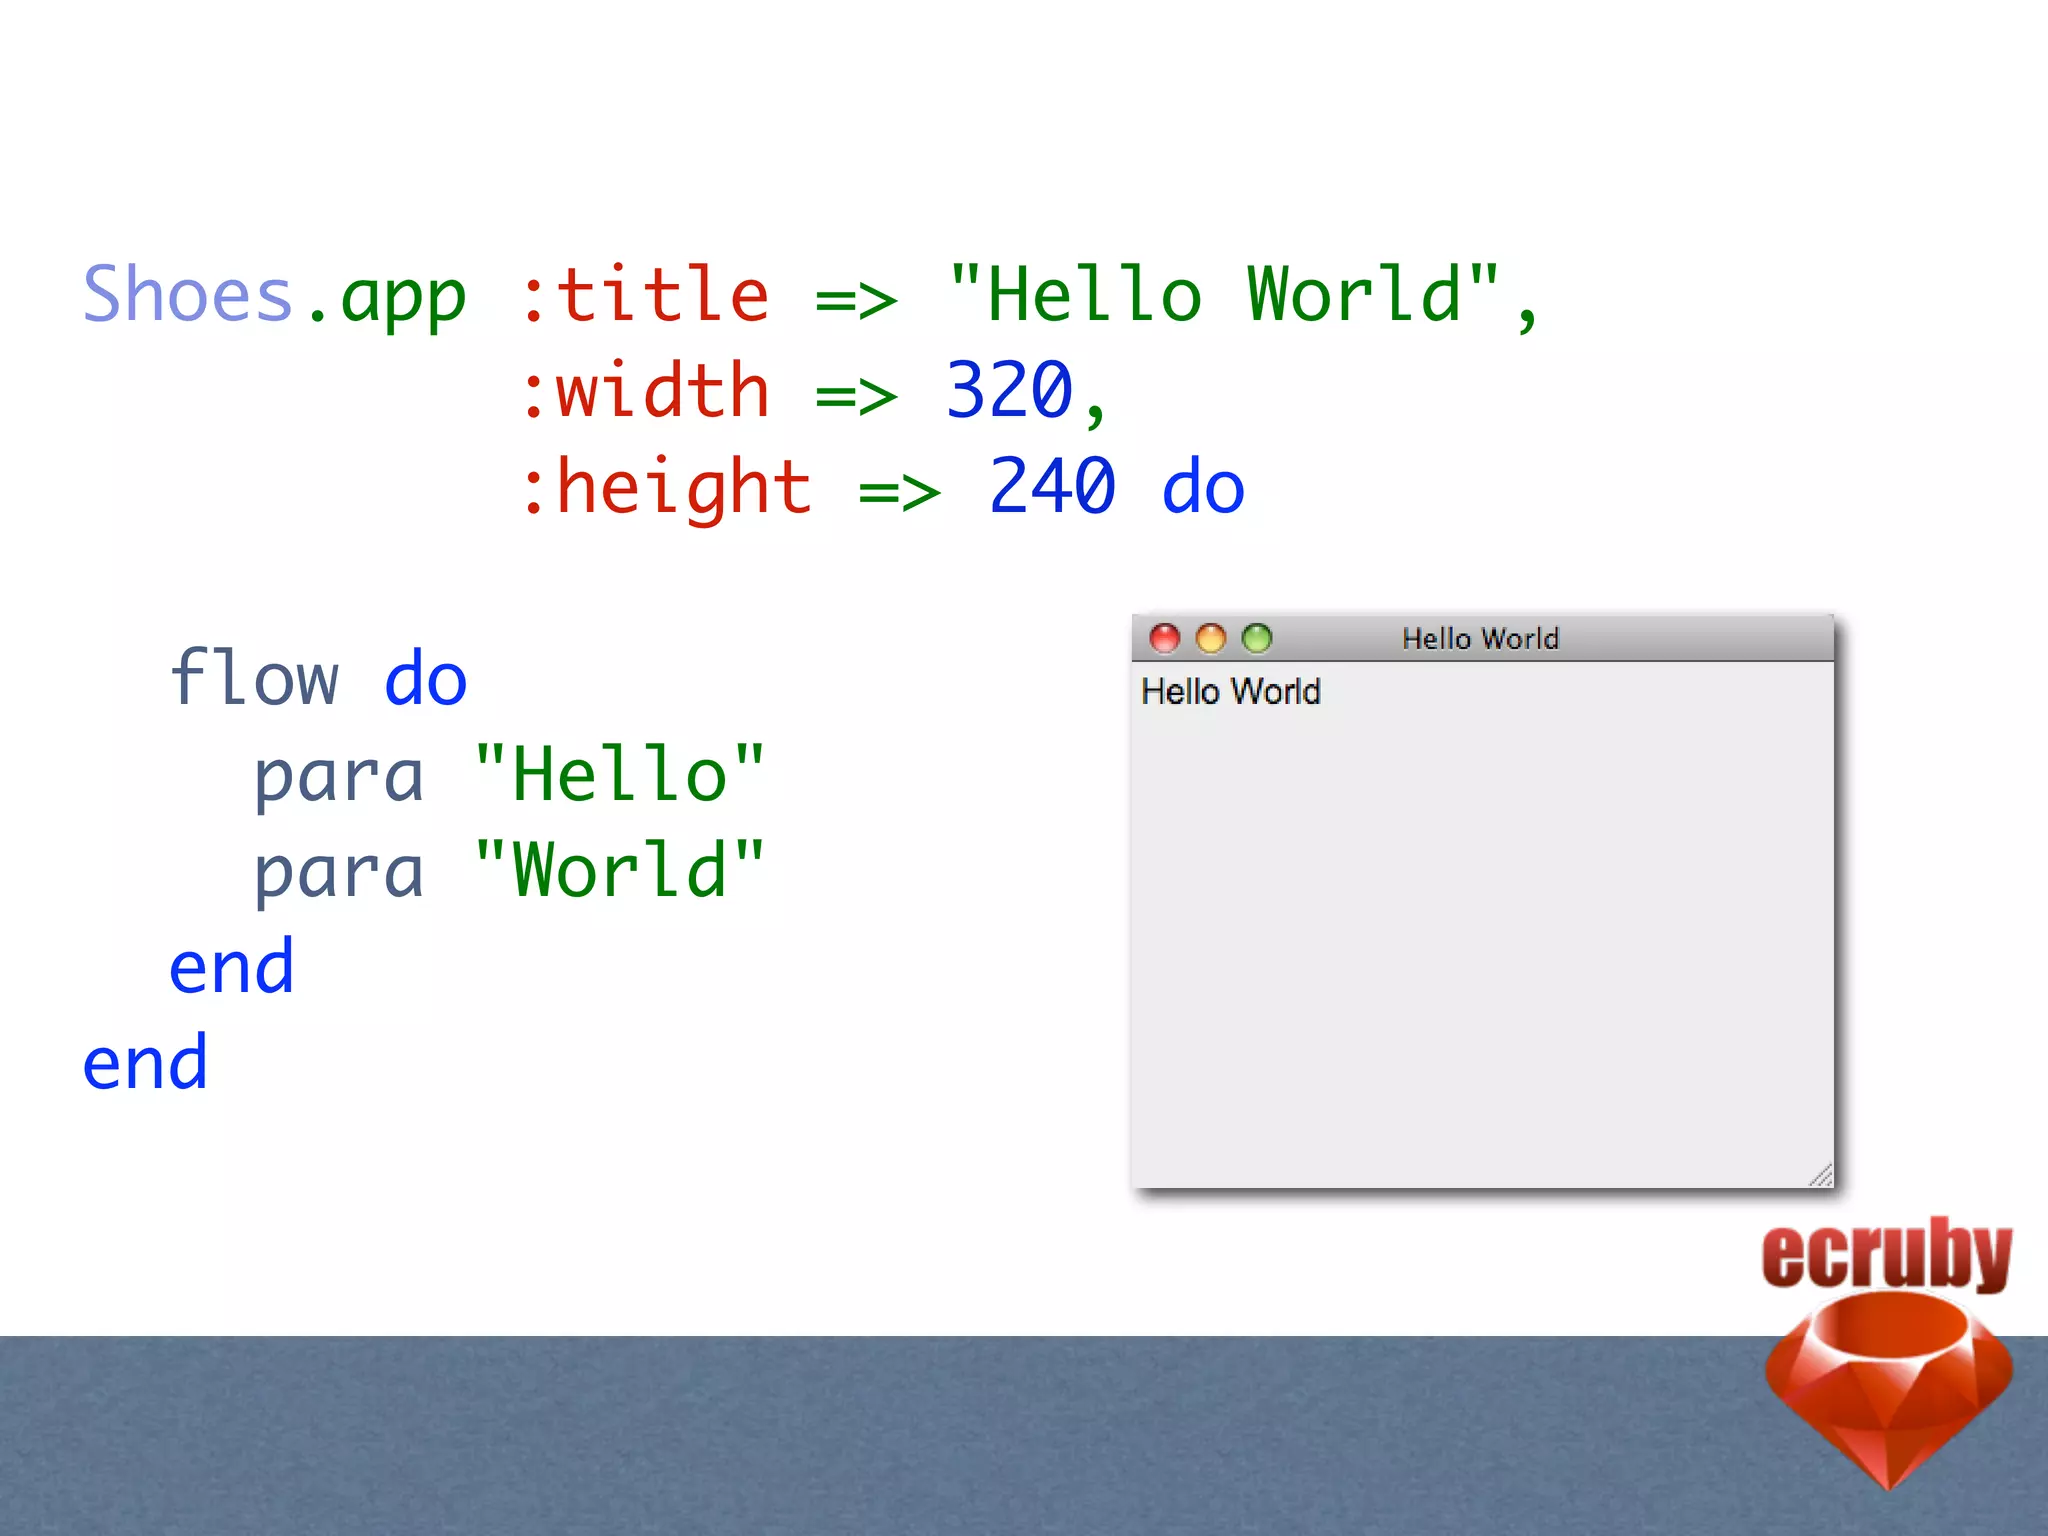The height and width of the screenshot is (1536, 2048).
Task: Grab the resize grip of Hello World window
Action: tap(1820, 1175)
